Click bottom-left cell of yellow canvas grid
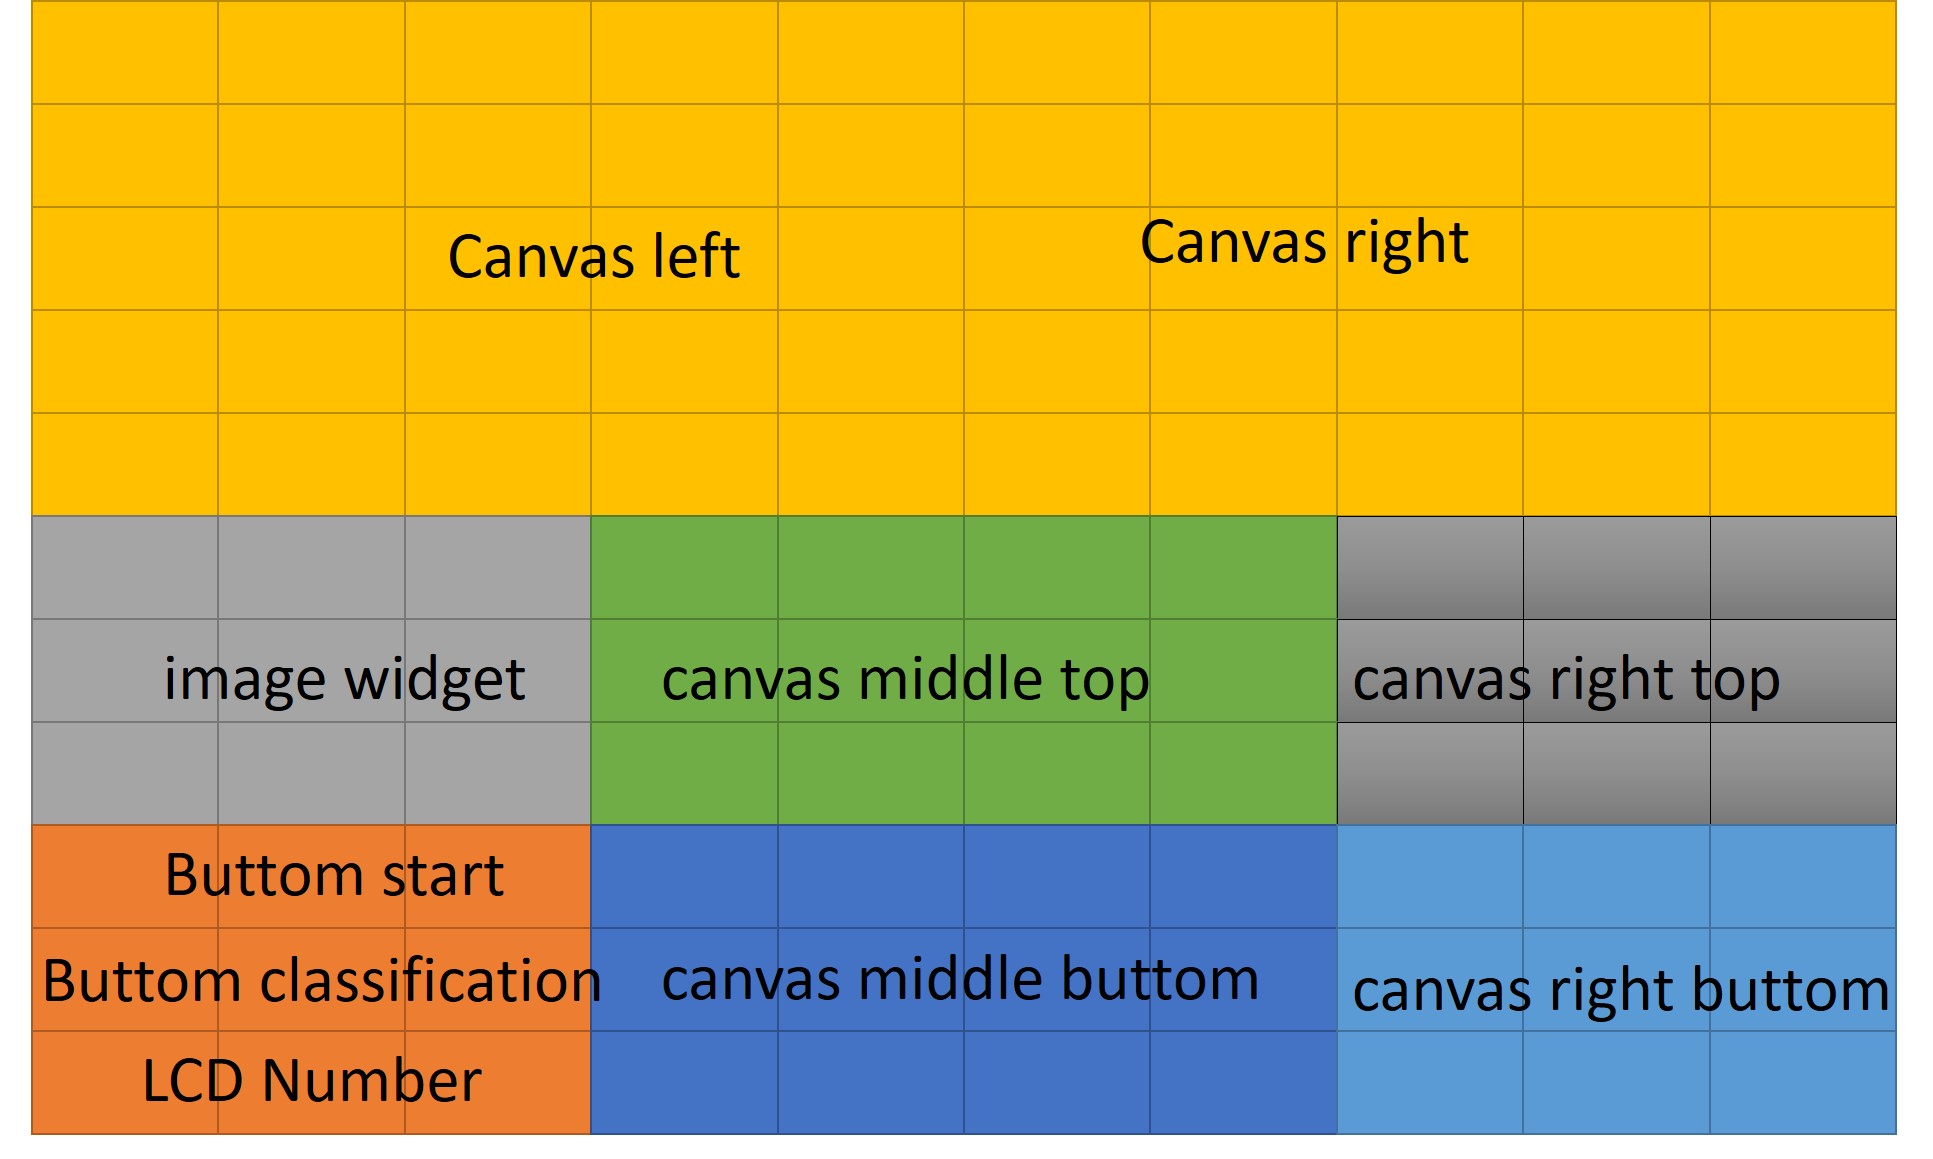The image size is (1933, 1159). pos(125,464)
